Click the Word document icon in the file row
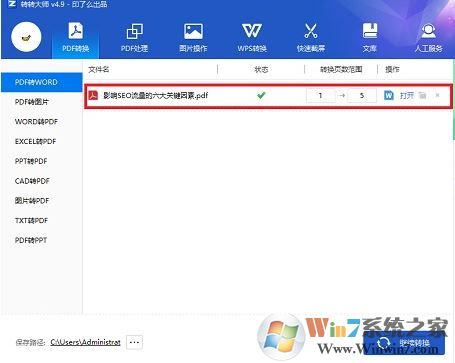455x363 pixels. click(389, 95)
